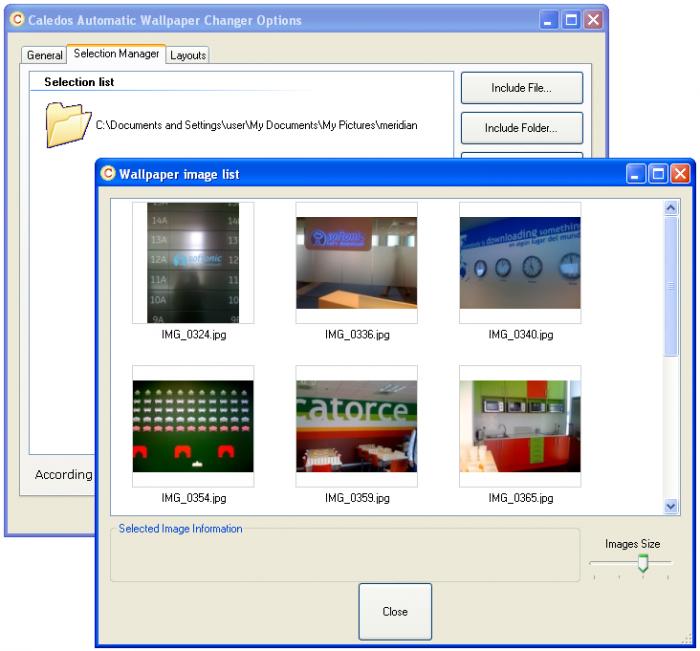
Task: Maximize the Wallpaper image list window
Action: click(658, 174)
